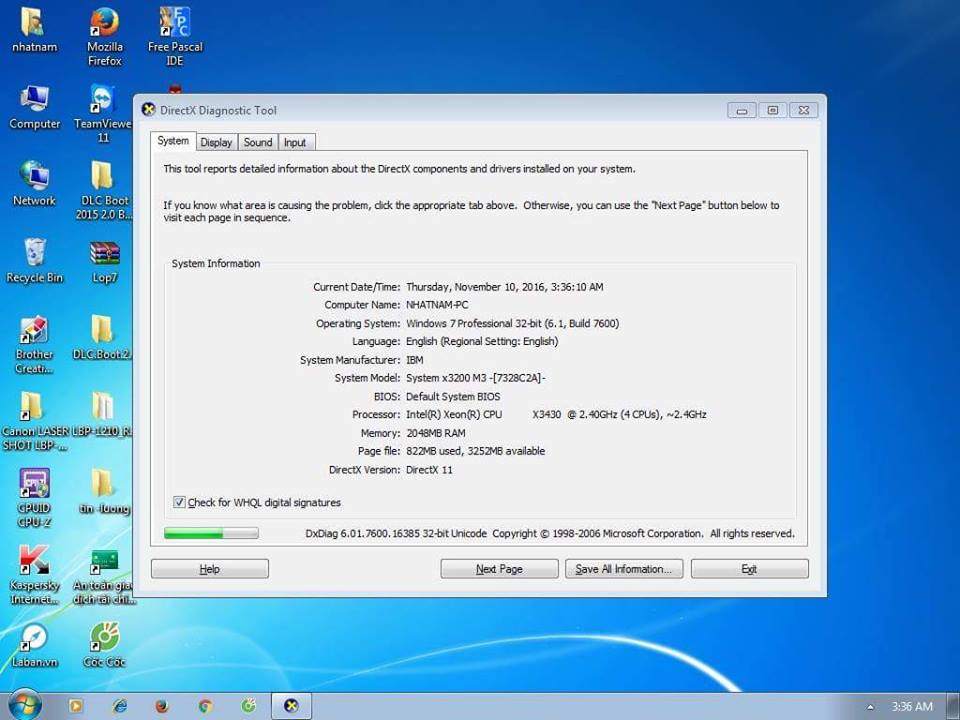960x720 pixels.
Task: Launch the Laban.vn desktop shortcut
Action: tap(34, 646)
